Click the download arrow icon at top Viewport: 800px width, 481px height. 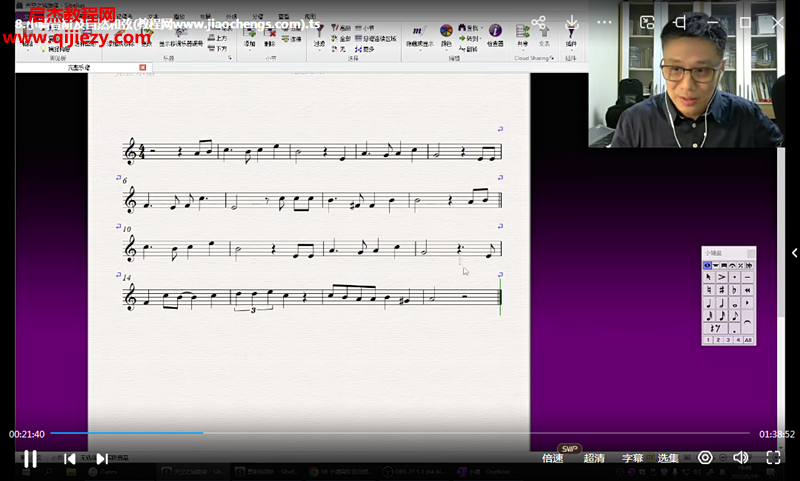click(x=571, y=22)
